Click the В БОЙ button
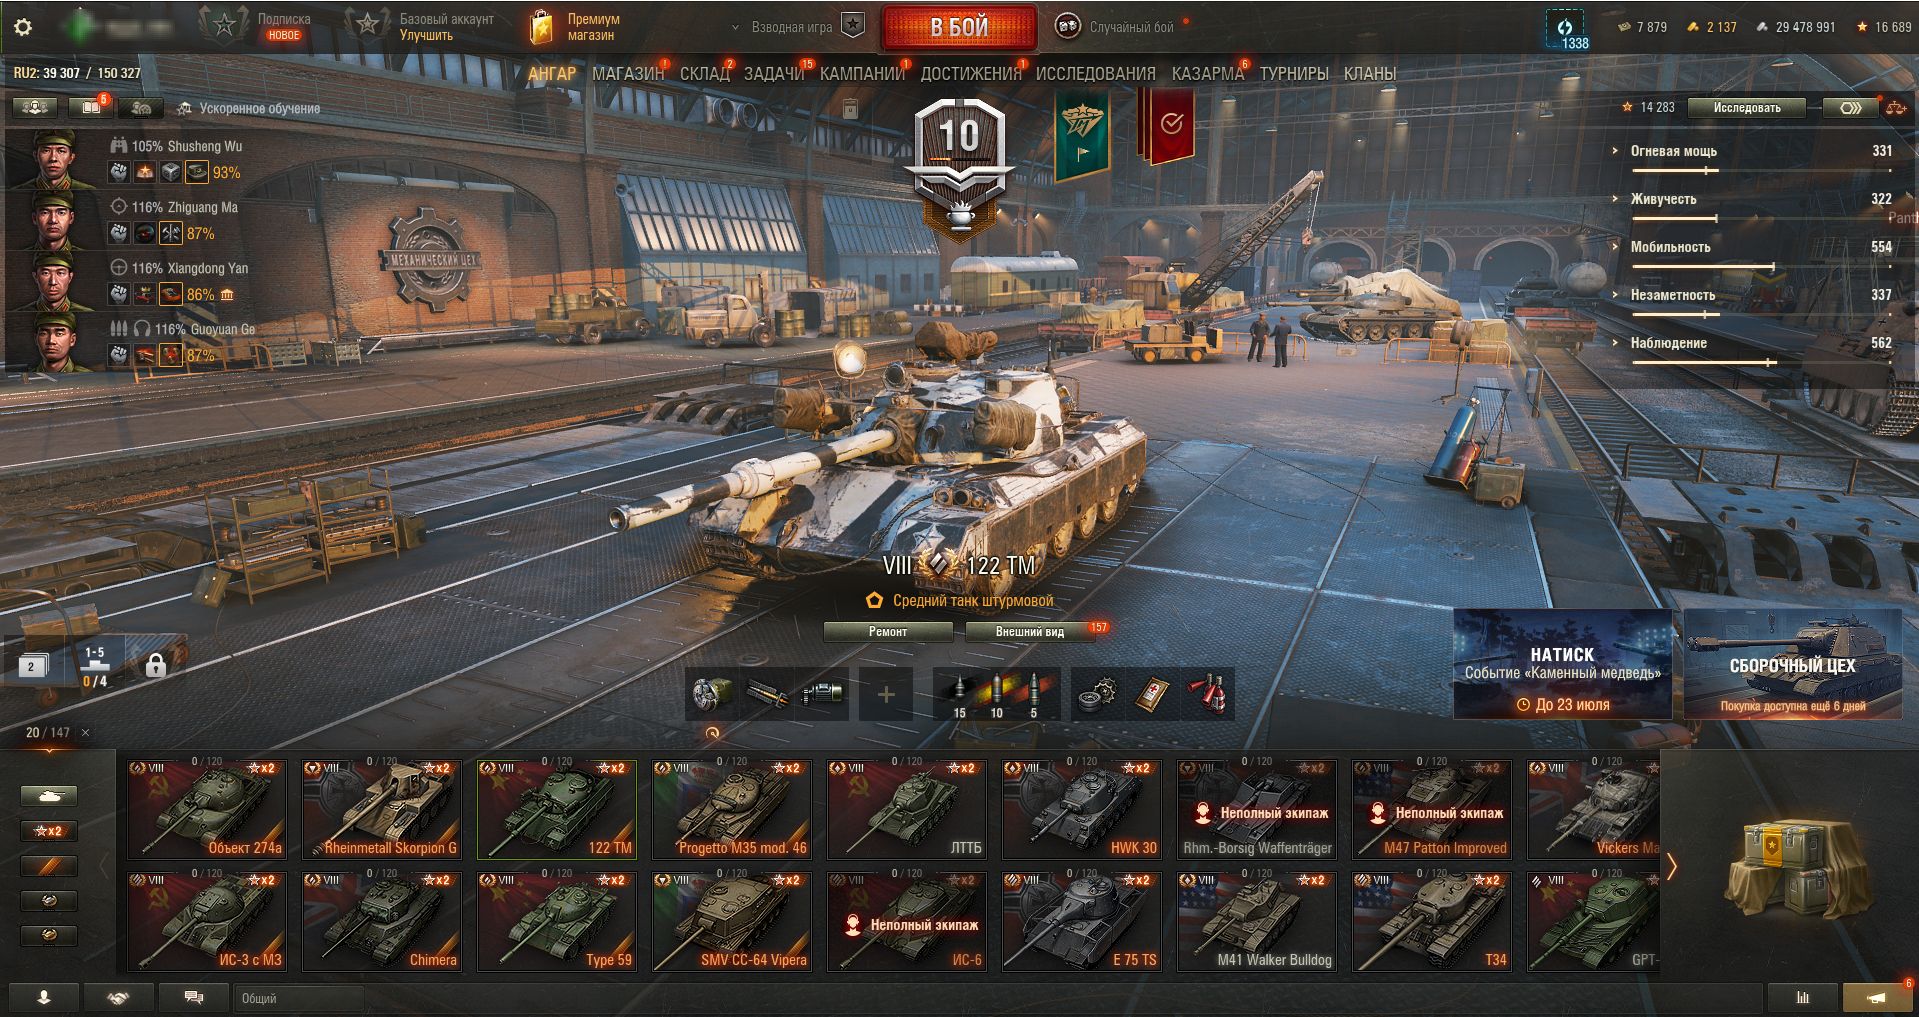 (959, 28)
